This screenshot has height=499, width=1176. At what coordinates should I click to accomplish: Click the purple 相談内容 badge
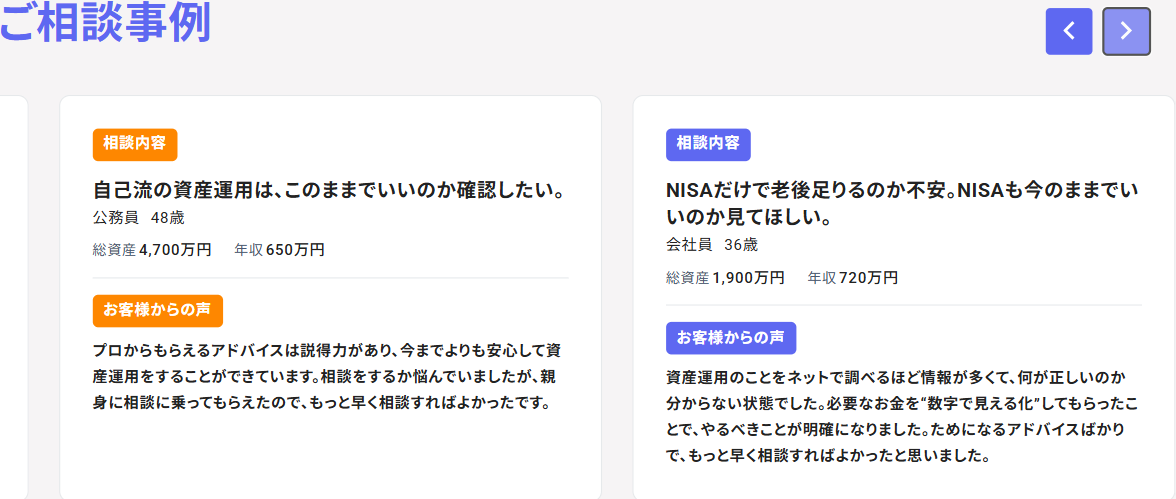[708, 144]
